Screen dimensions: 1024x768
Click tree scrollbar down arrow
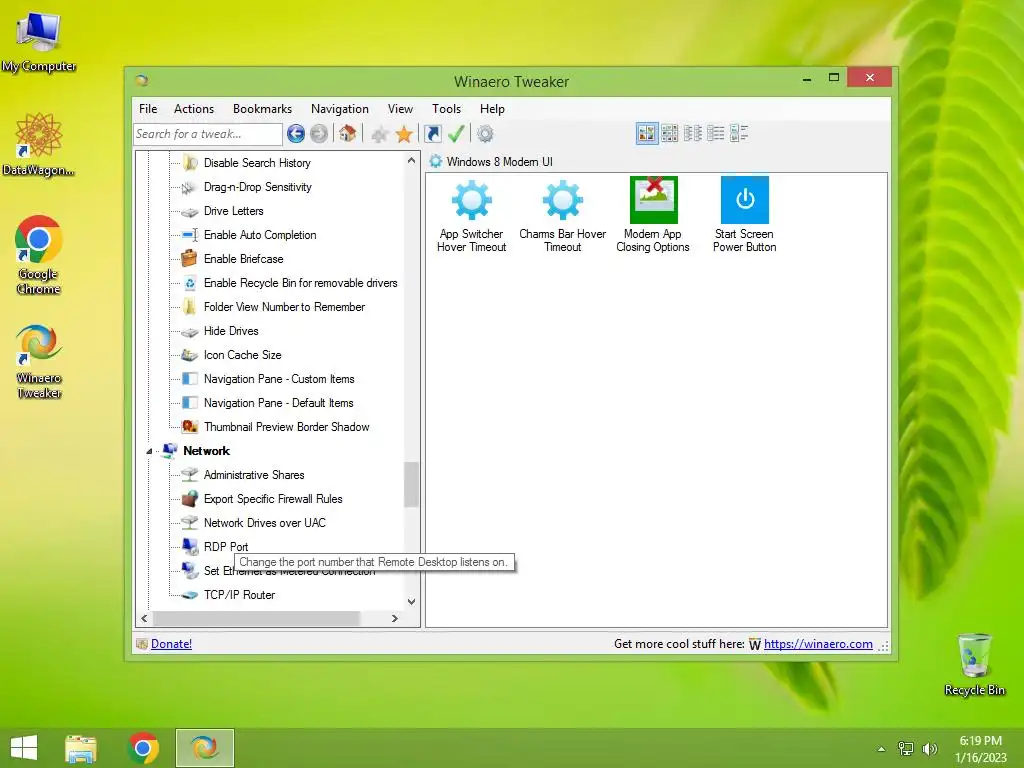(411, 601)
